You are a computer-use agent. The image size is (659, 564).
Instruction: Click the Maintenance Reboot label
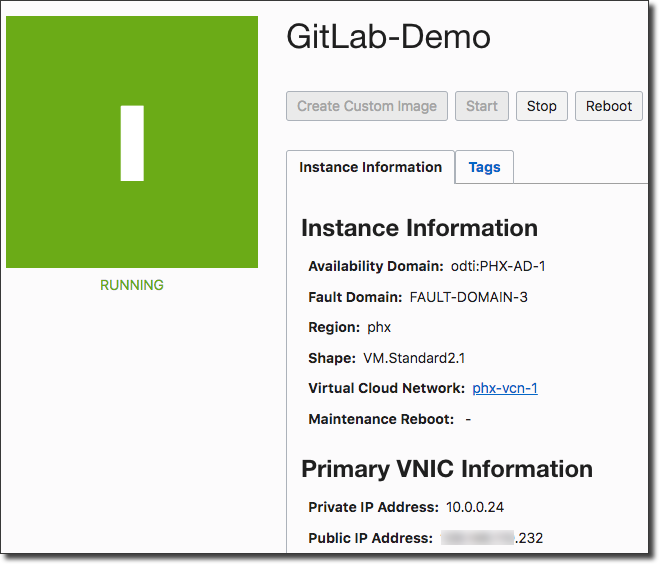(381, 419)
